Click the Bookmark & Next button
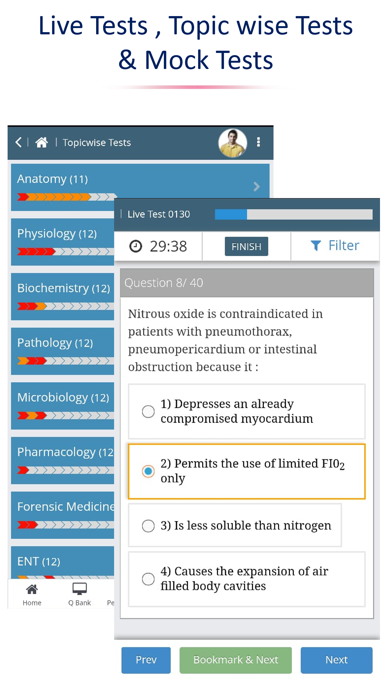The width and height of the screenshot is (392, 696). coord(236,660)
